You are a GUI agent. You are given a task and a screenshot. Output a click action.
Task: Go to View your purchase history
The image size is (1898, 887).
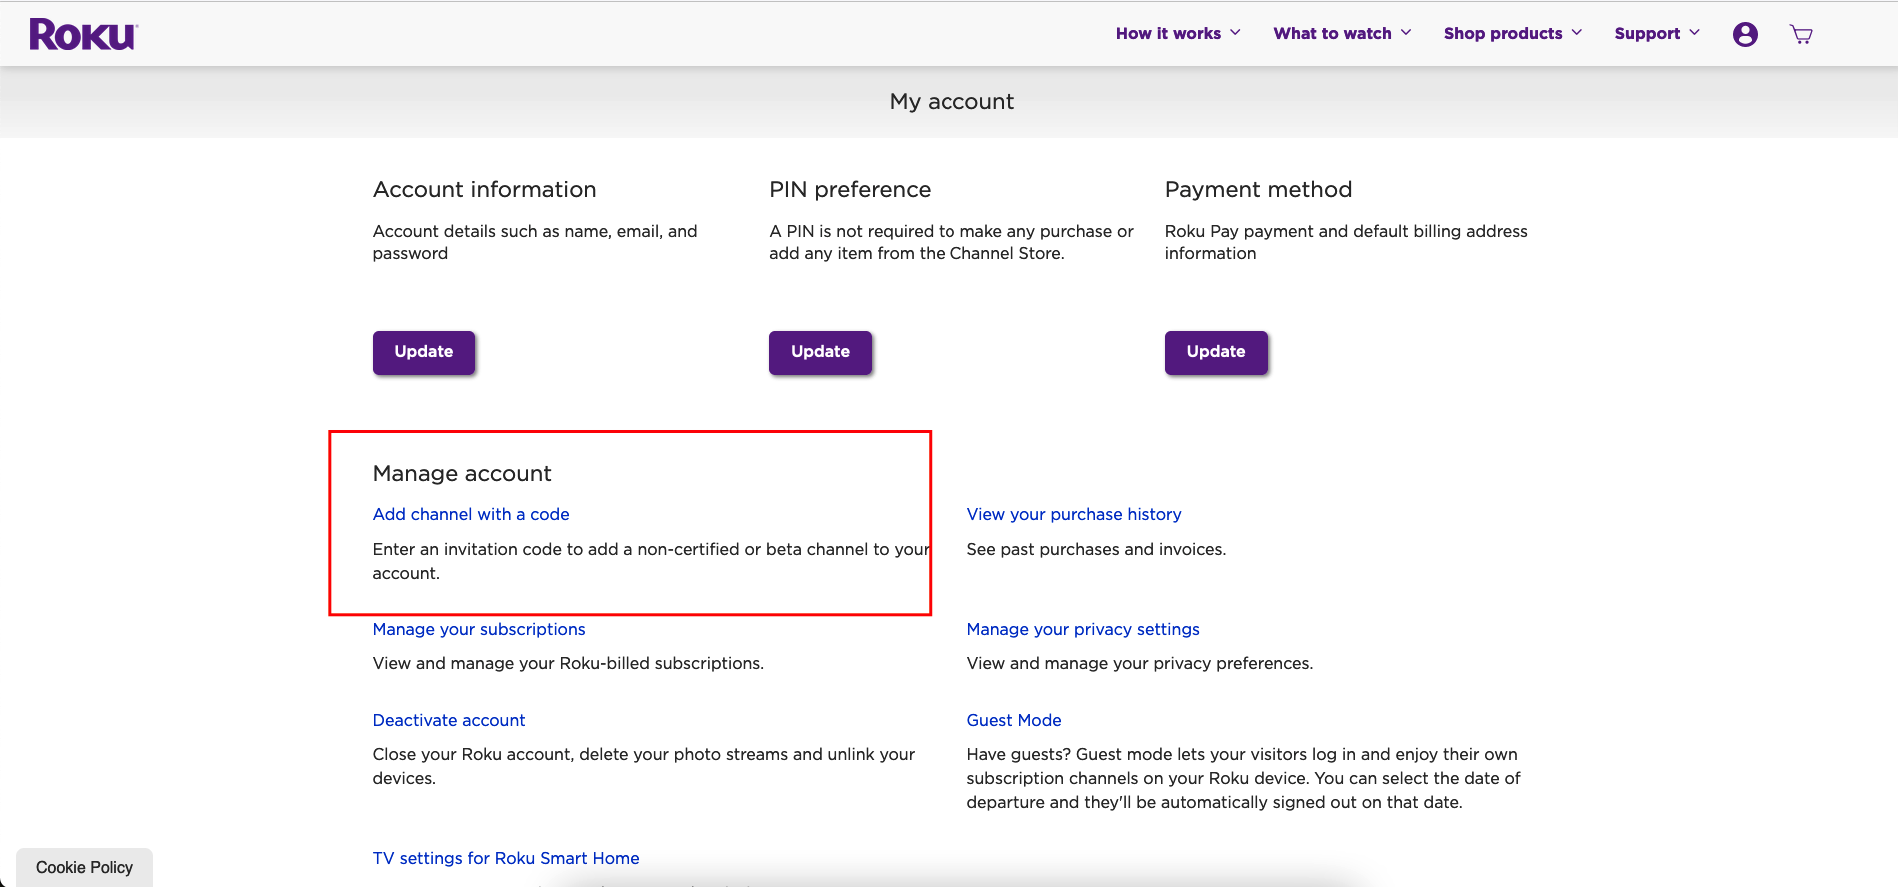(1073, 514)
